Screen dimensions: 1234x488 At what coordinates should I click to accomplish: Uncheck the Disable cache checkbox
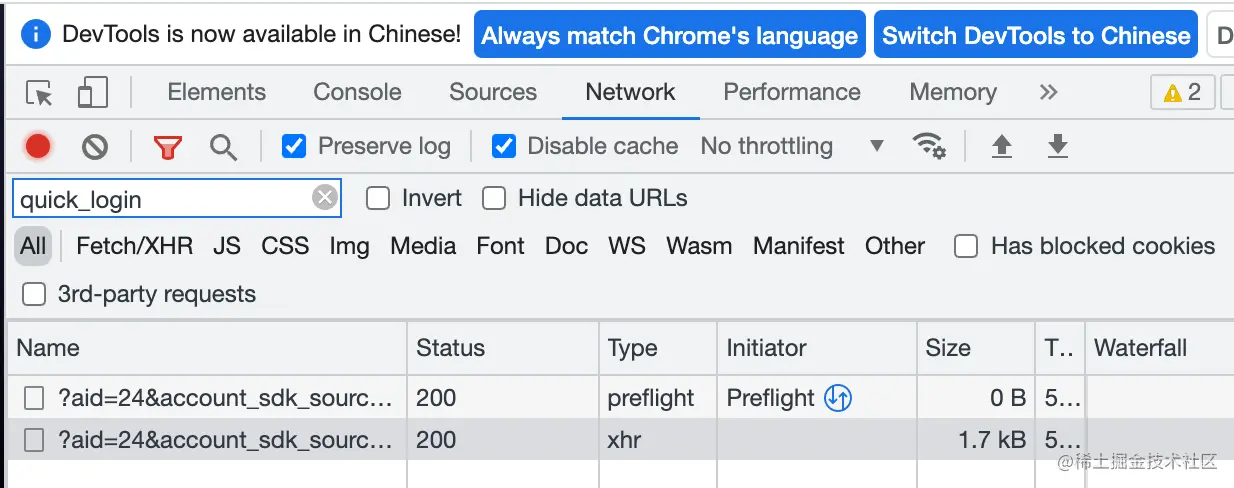tap(504, 146)
